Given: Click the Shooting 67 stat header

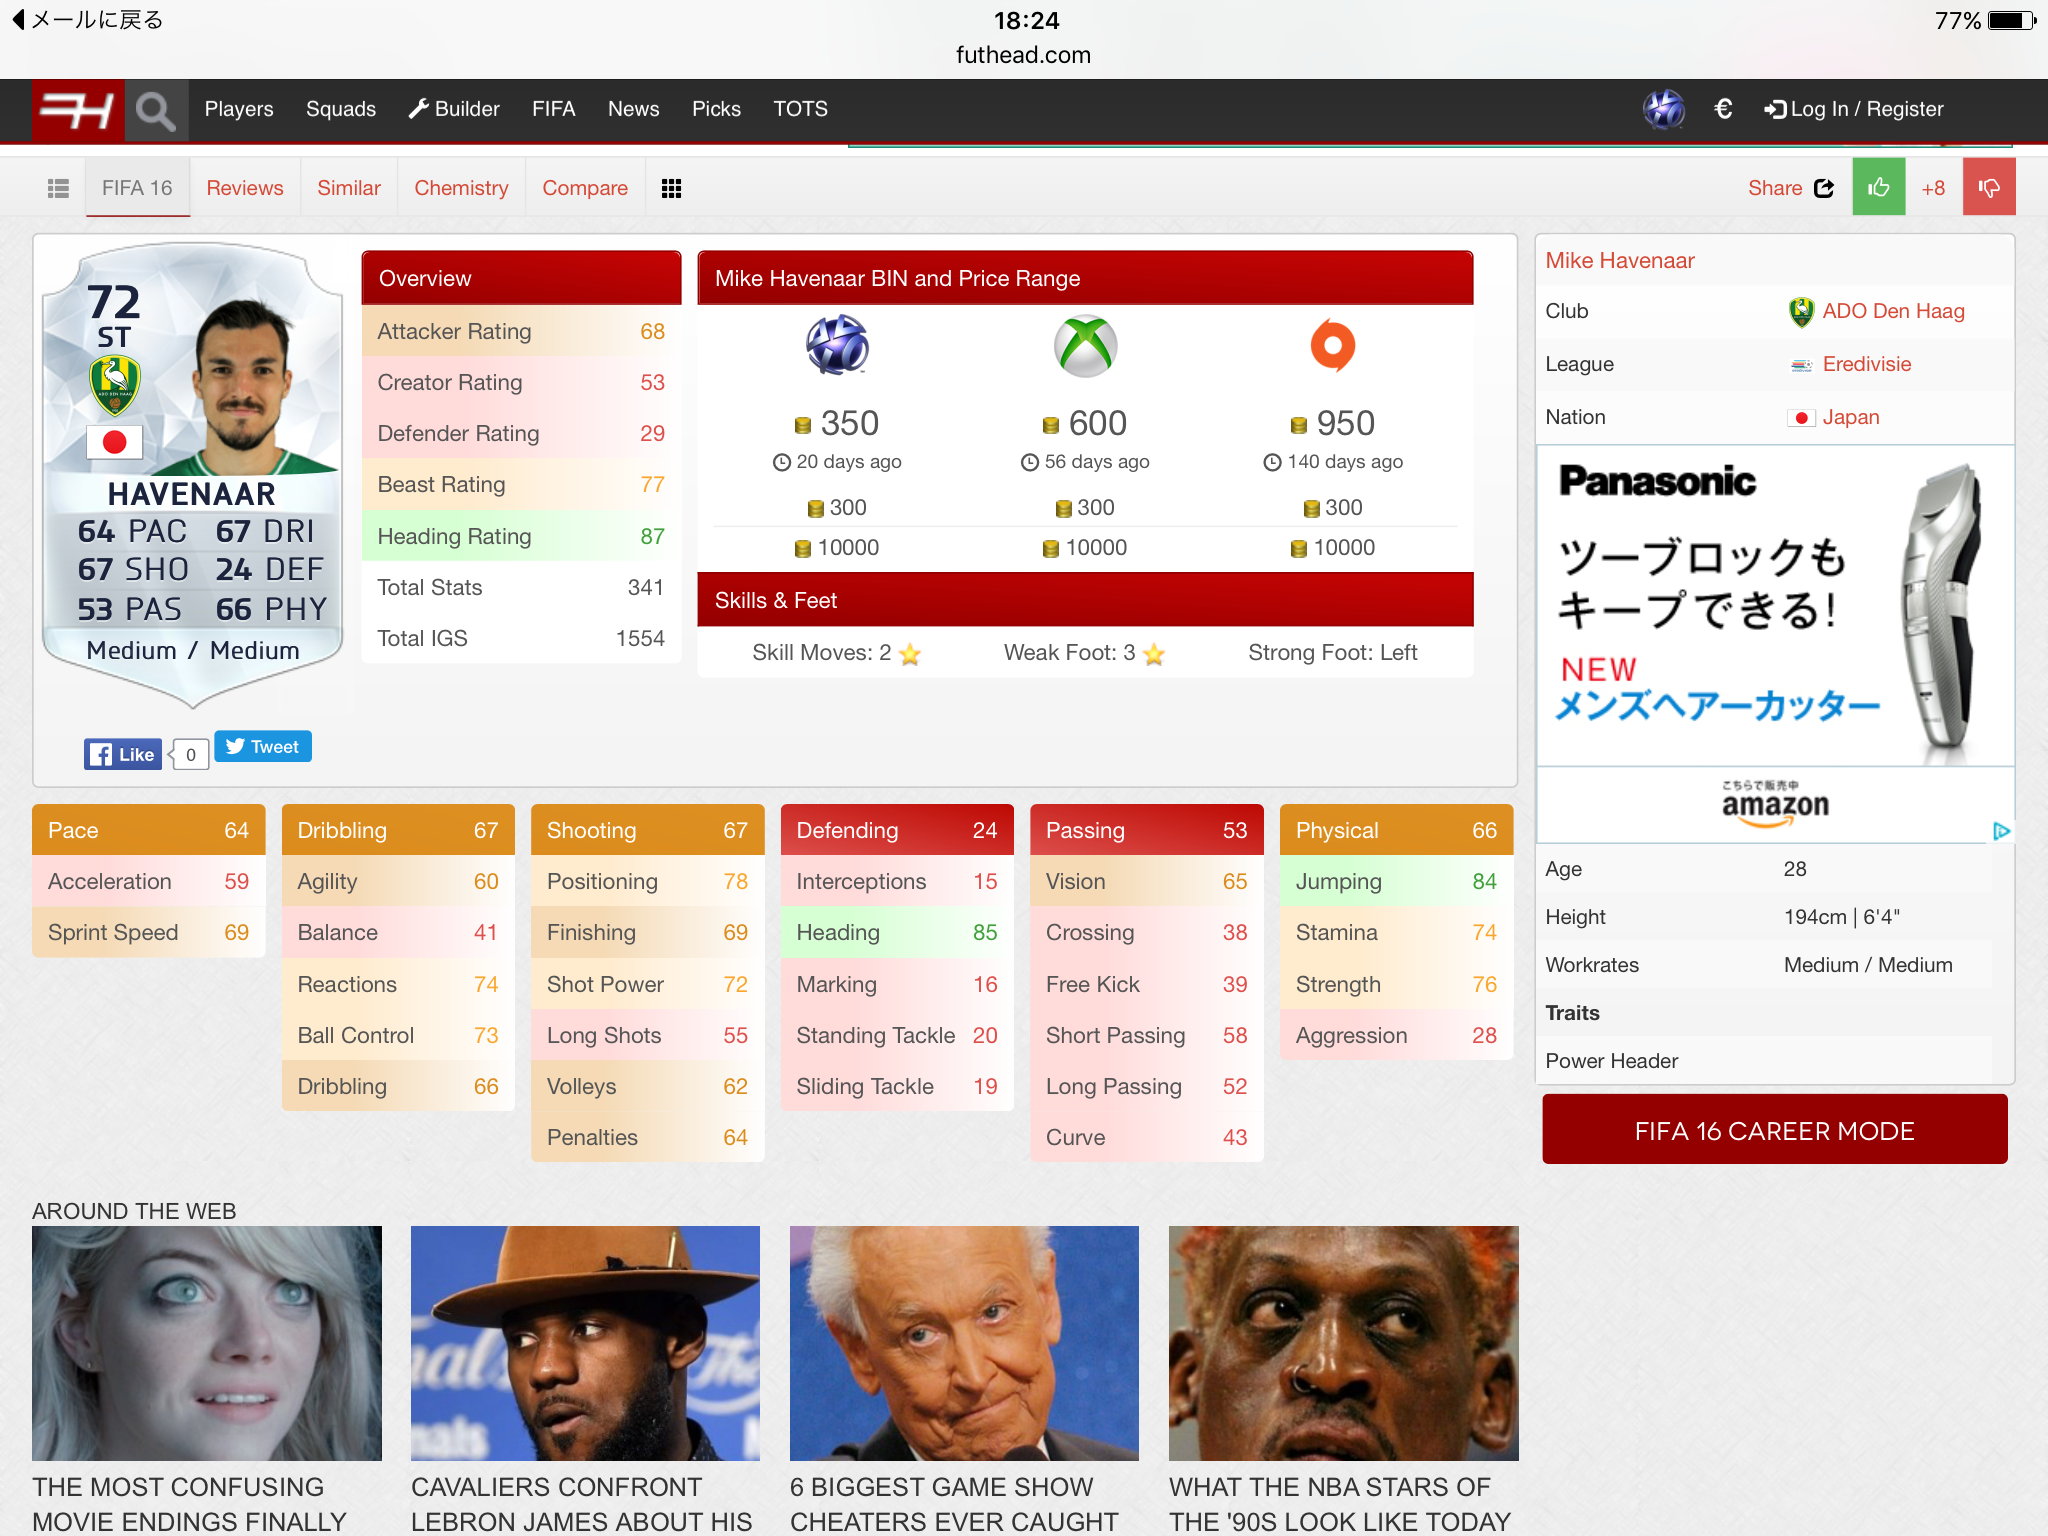Looking at the screenshot, I should pyautogui.click(x=647, y=830).
